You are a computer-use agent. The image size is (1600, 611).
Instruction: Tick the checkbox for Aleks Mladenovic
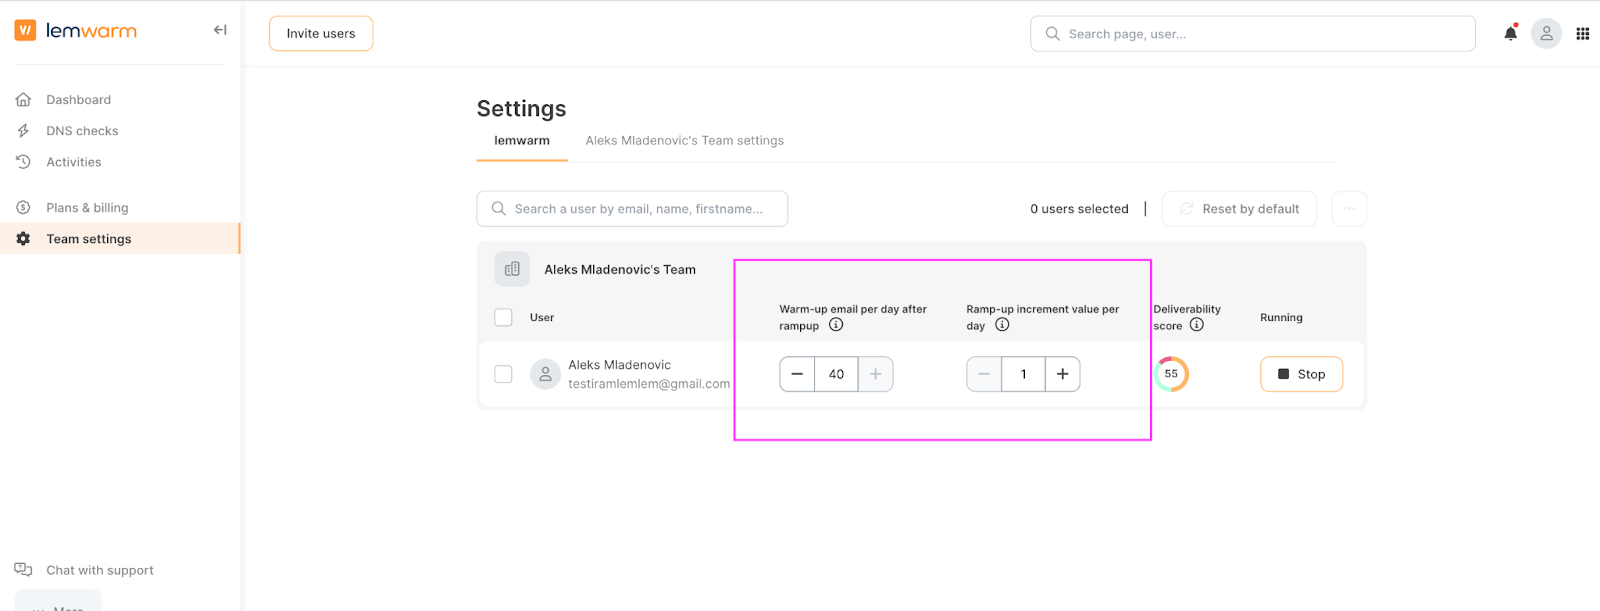tap(504, 374)
